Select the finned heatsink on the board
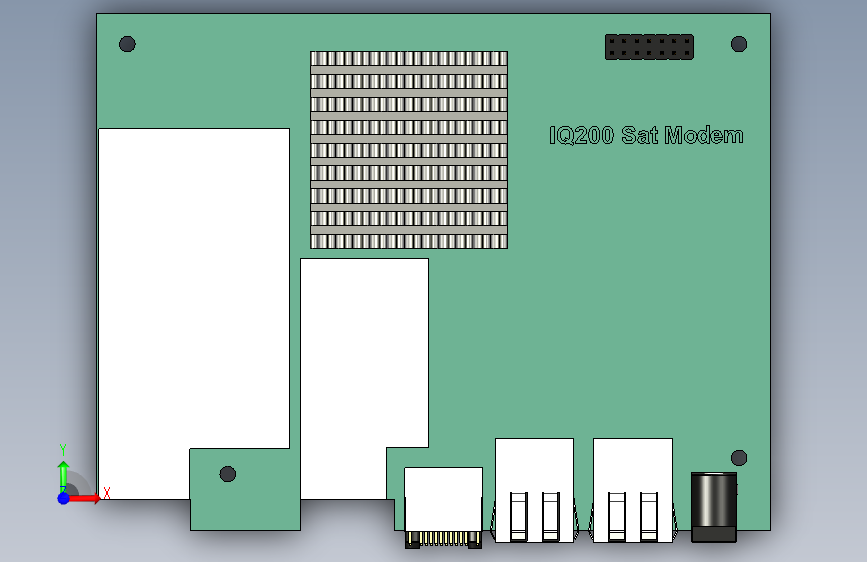This screenshot has width=867, height=562. [409, 150]
